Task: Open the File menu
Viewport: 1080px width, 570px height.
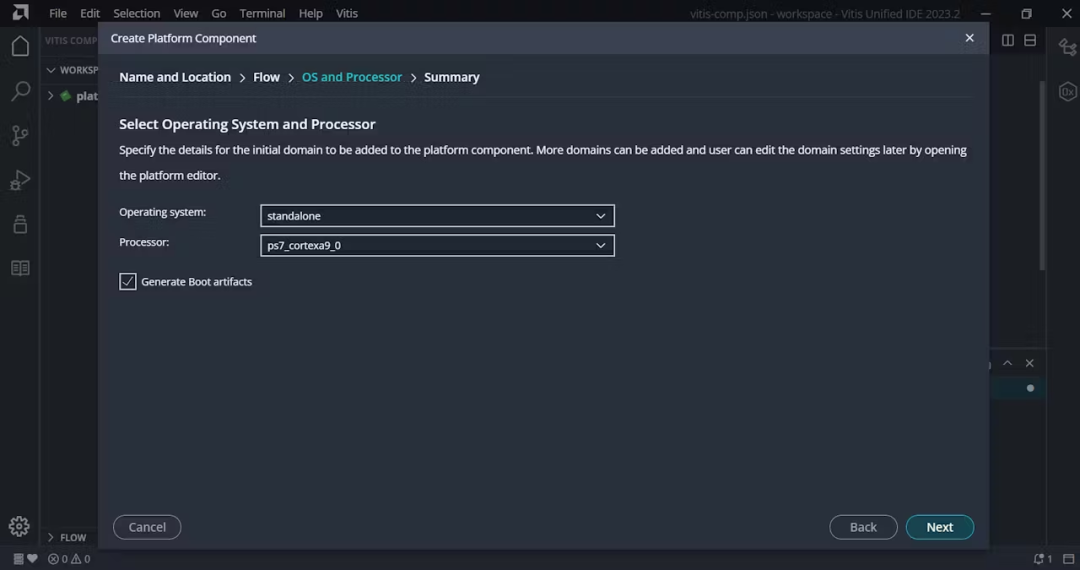Action: point(58,13)
